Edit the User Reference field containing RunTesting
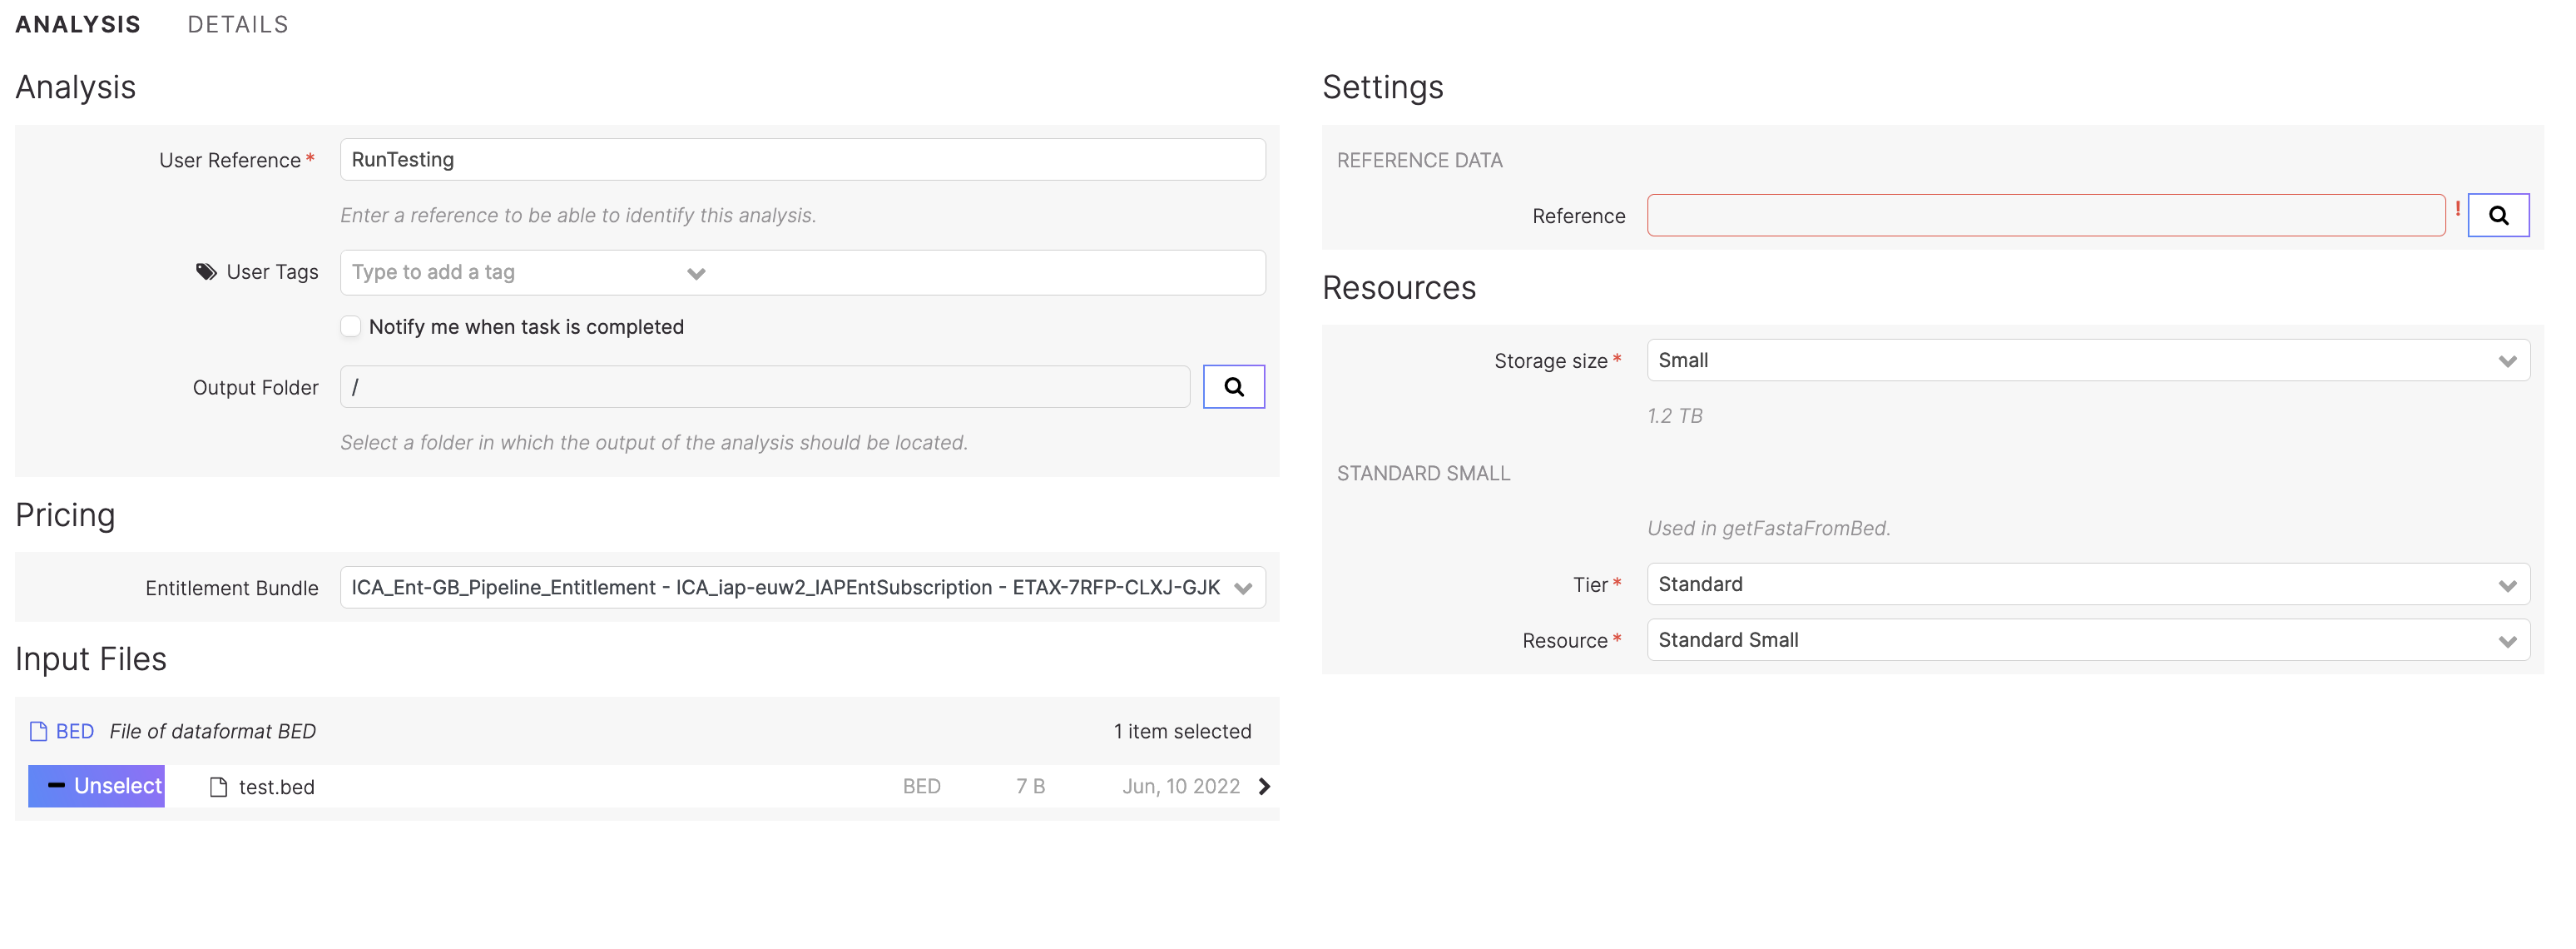Screen dimensions: 2576x949 (x=802, y=160)
